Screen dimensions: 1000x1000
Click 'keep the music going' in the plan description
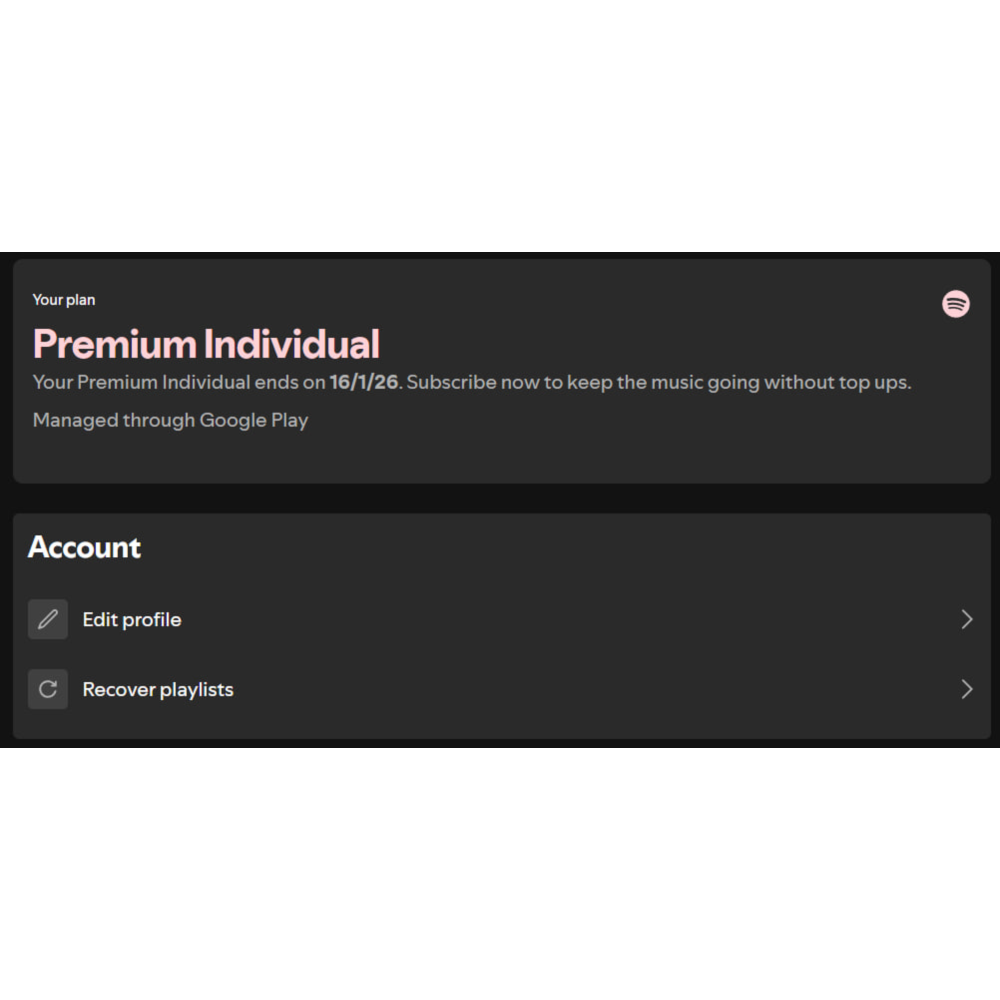[x=663, y=382]
